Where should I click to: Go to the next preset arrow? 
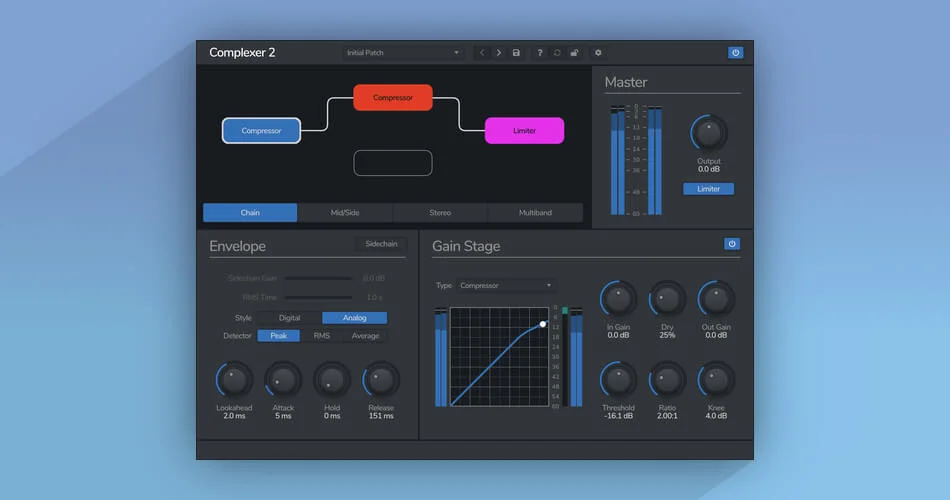pos(499,53)
